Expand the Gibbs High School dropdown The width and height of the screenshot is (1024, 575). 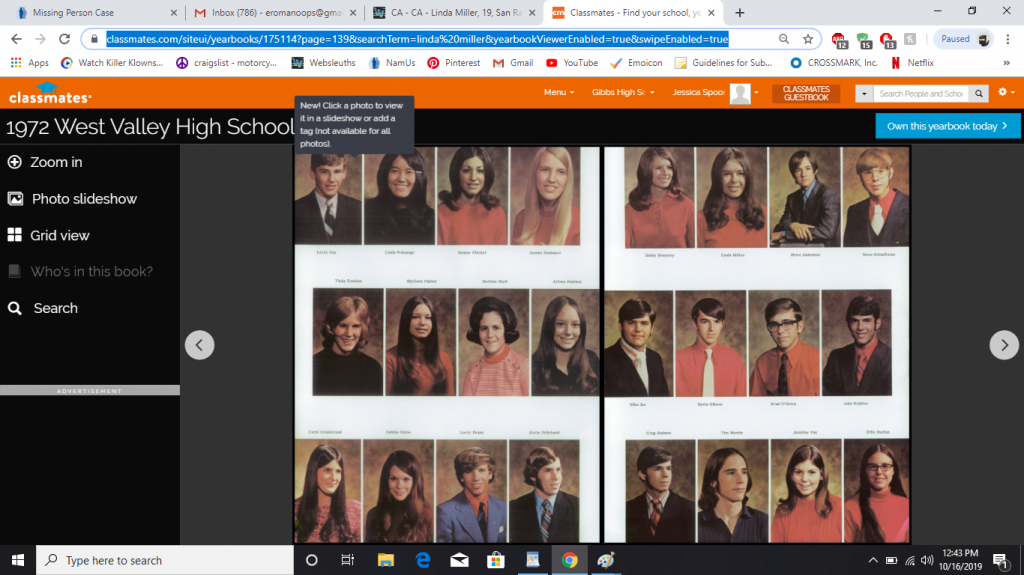pyautogui.click(x=622, y=93)
